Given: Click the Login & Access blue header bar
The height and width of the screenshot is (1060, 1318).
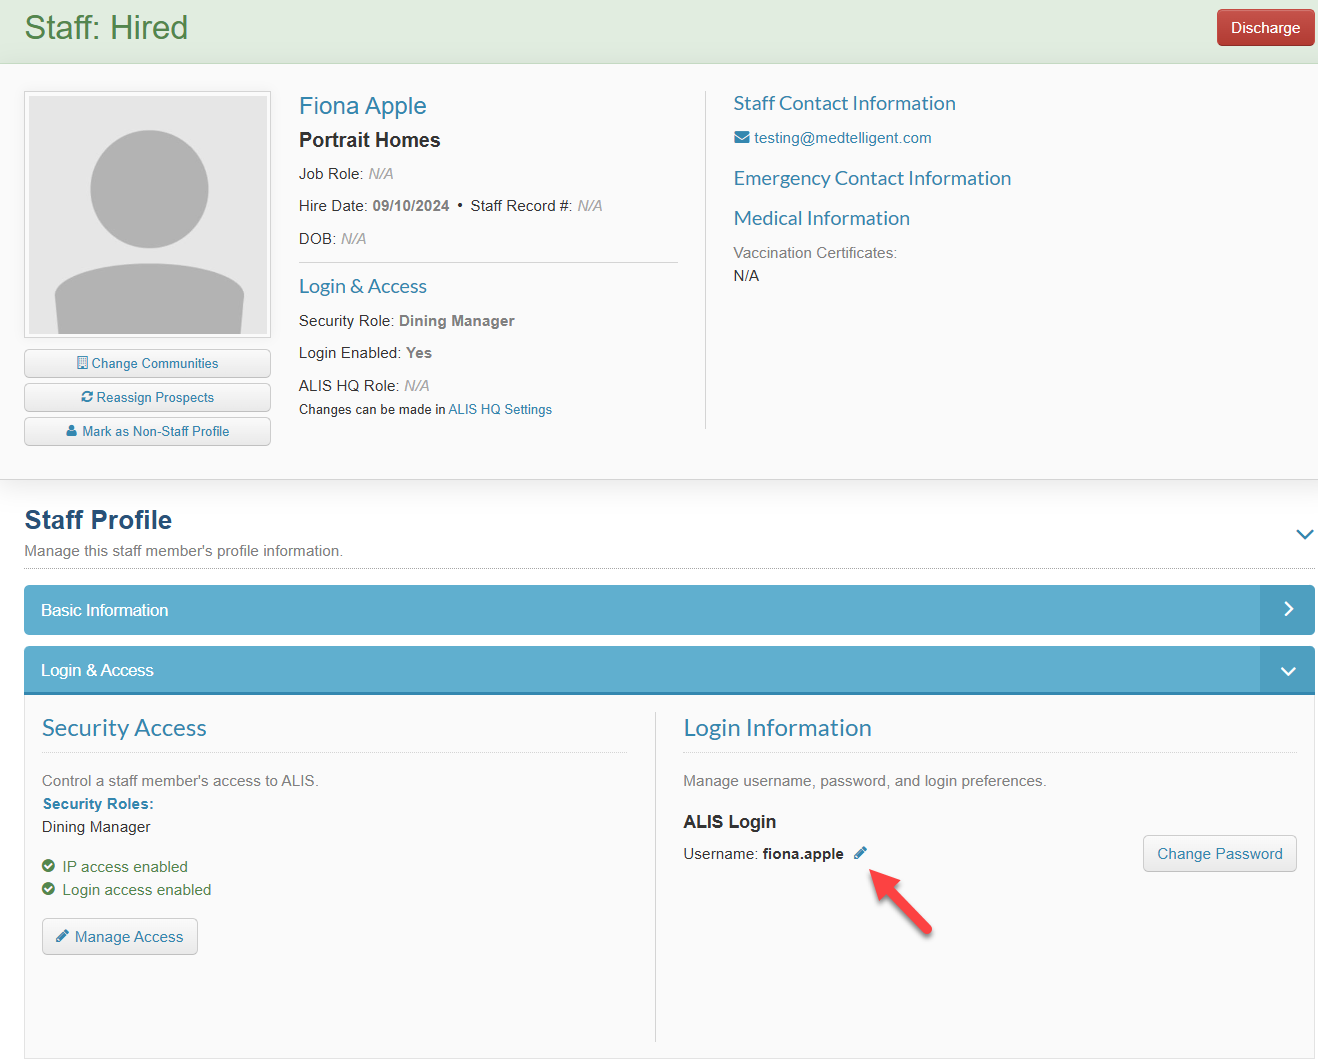Looking at the screenshot, I should pos(669,670).
